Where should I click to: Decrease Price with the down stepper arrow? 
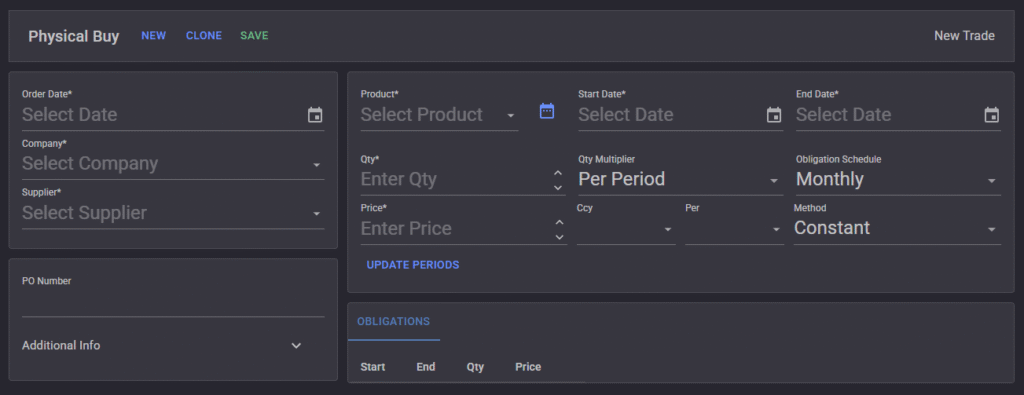point(559,237)
